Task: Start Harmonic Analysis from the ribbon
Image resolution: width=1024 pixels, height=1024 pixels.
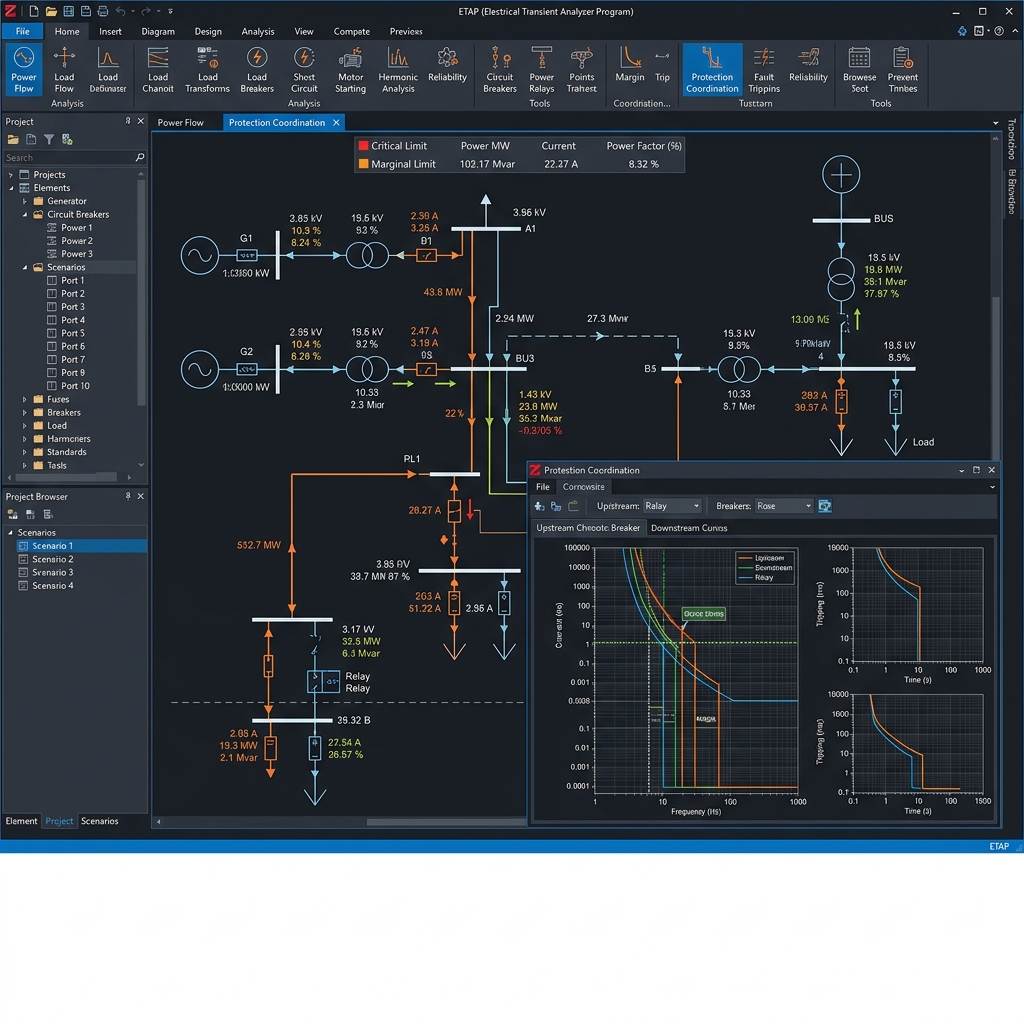Action: pos(398,70)
